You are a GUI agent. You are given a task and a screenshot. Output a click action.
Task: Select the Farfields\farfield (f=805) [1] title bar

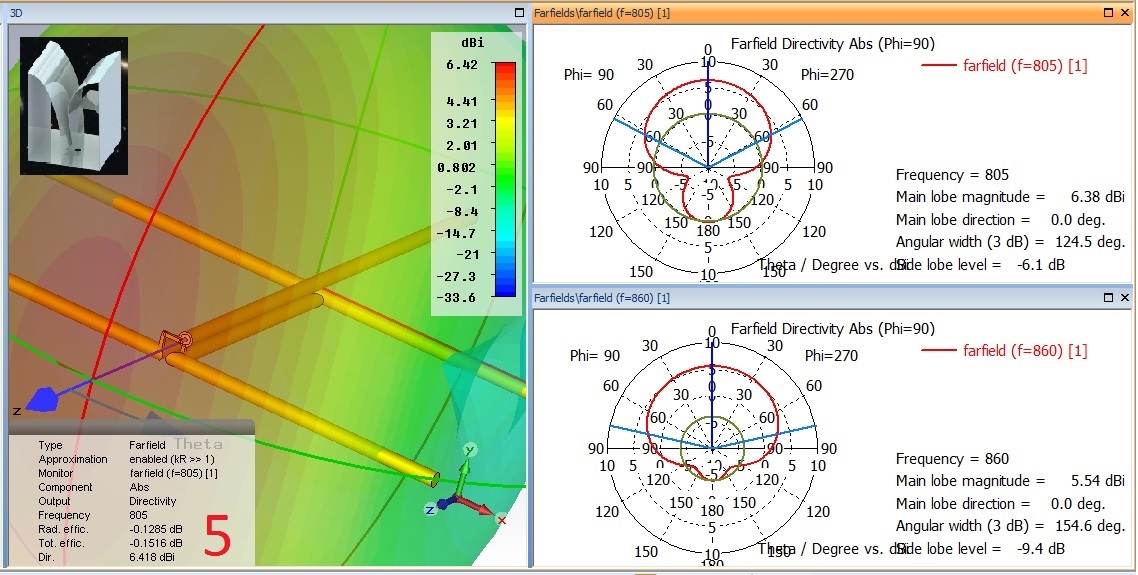click(x=832, y=13)
